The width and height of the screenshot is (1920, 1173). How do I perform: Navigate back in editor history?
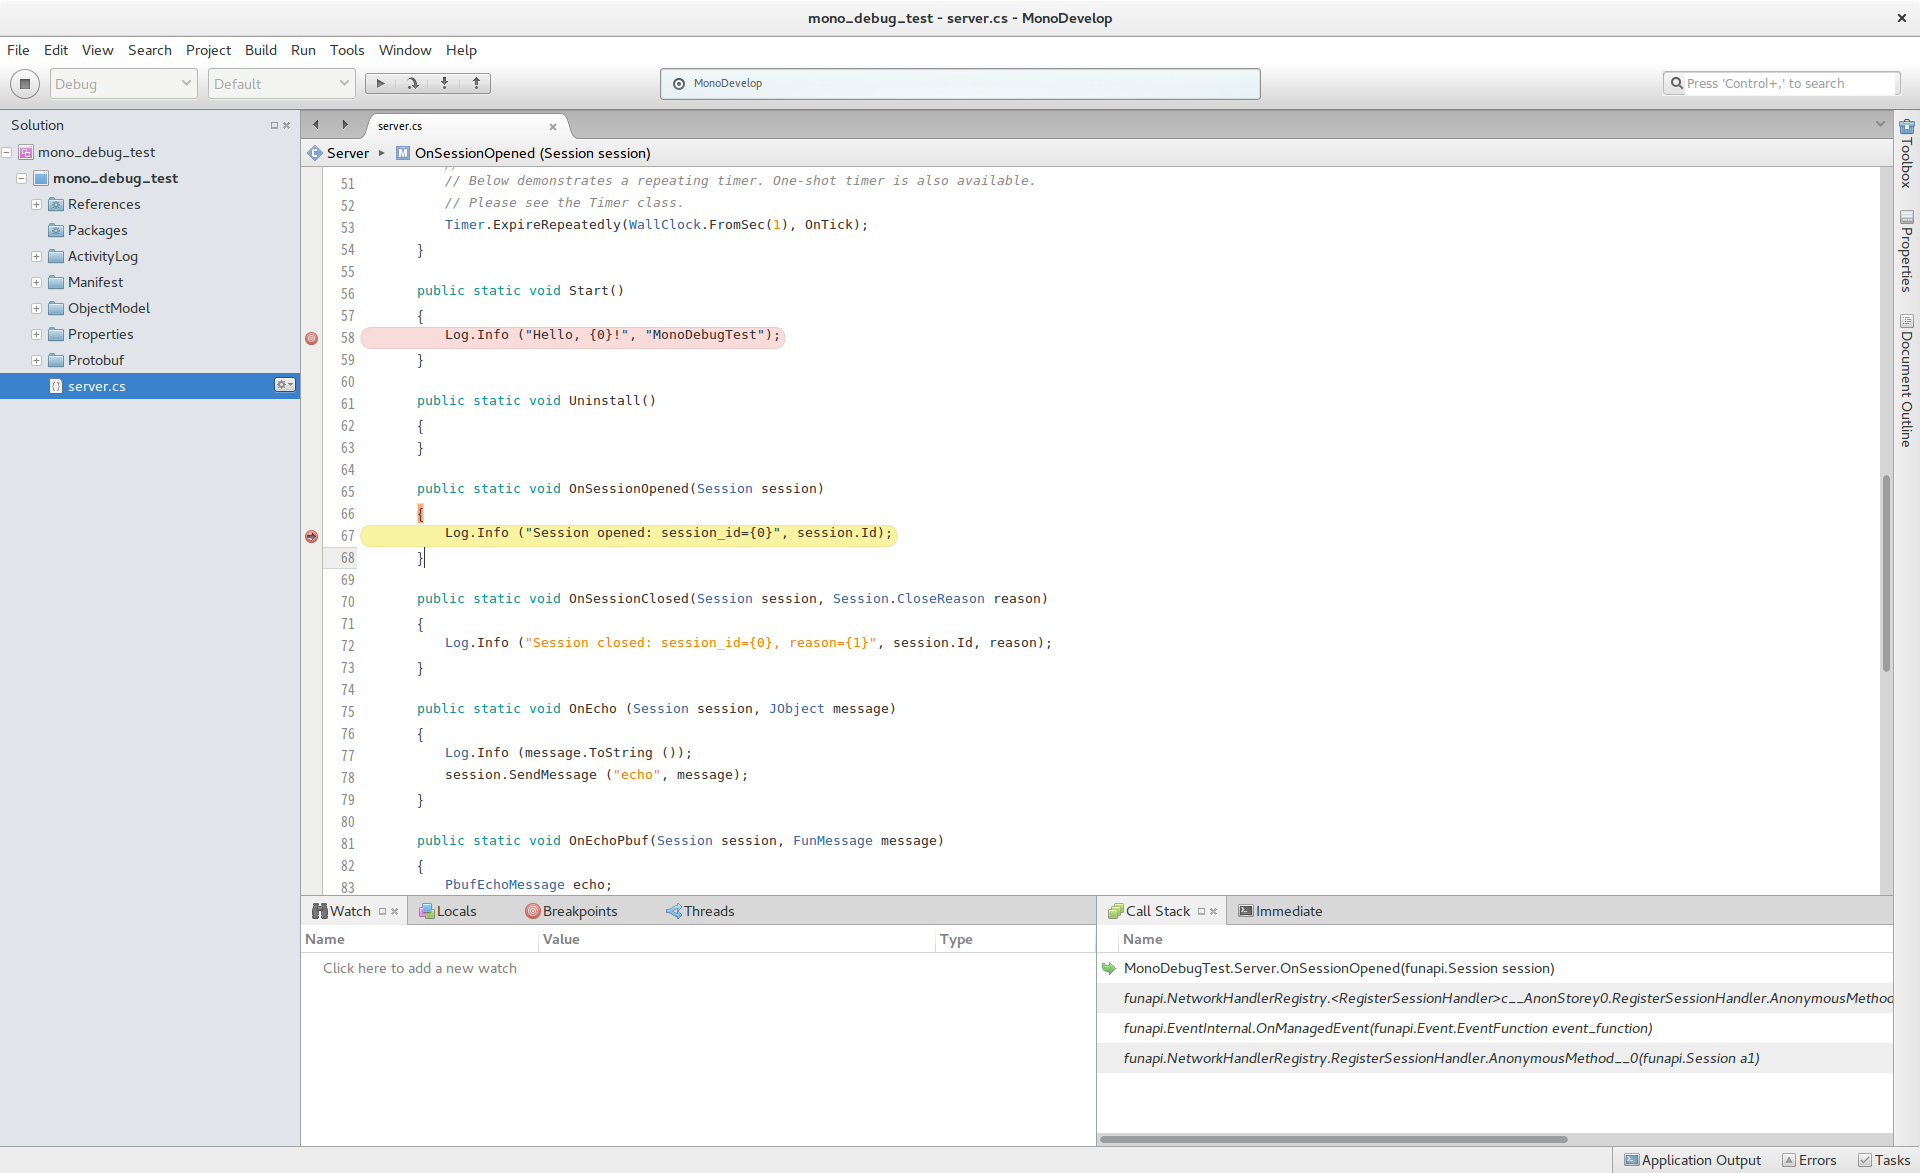point(316,125)
